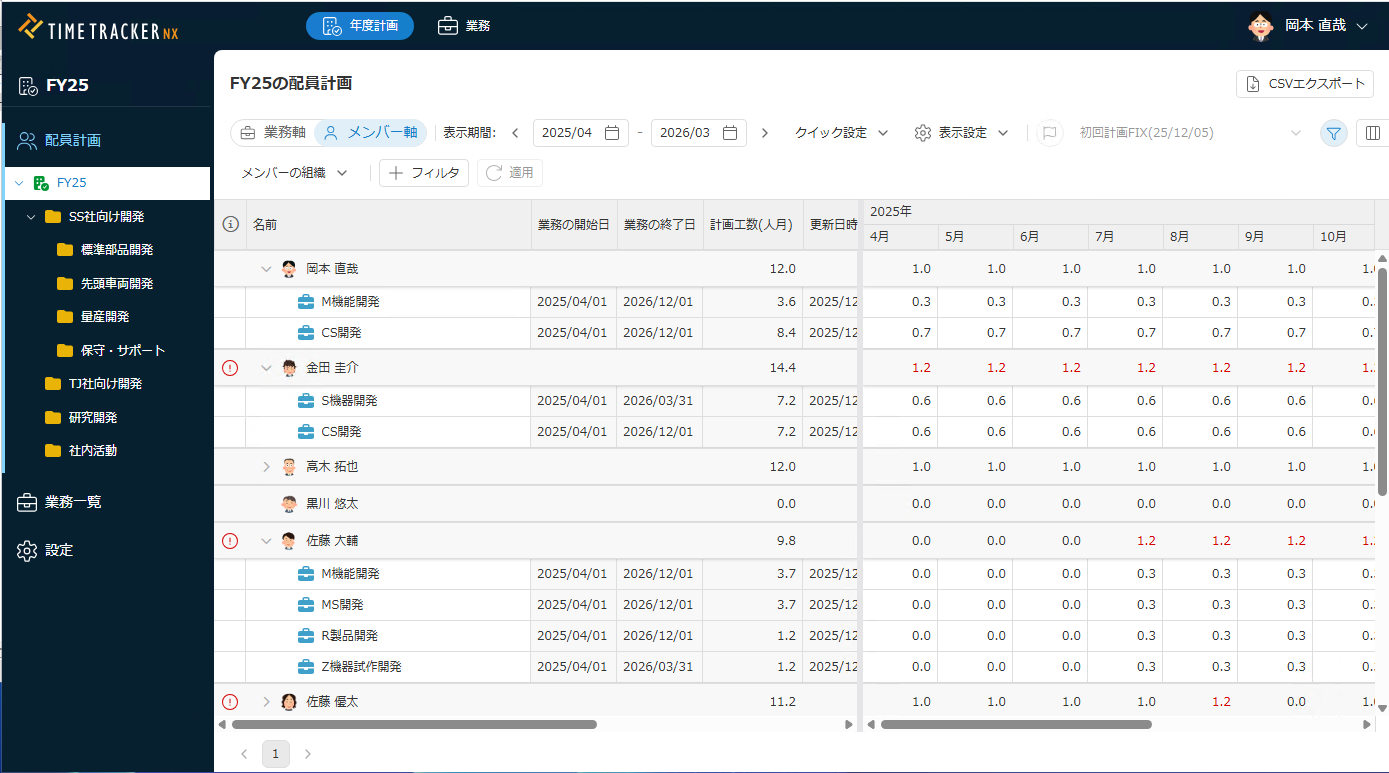The width and height of the screenshot is (1389, 773).
Task: Open the メンバーの組織 dropdown
Action: 294,173
